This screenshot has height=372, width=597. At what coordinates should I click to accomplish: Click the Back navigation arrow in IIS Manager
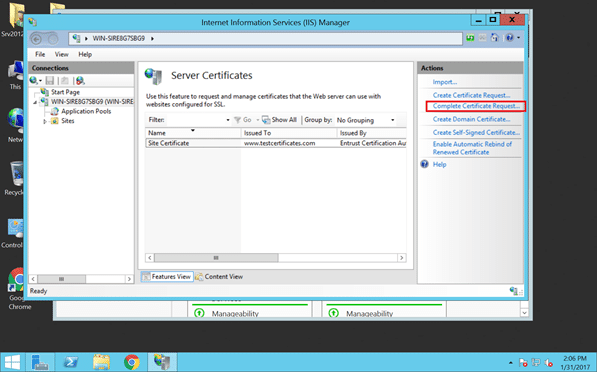[x=37, y=38]
